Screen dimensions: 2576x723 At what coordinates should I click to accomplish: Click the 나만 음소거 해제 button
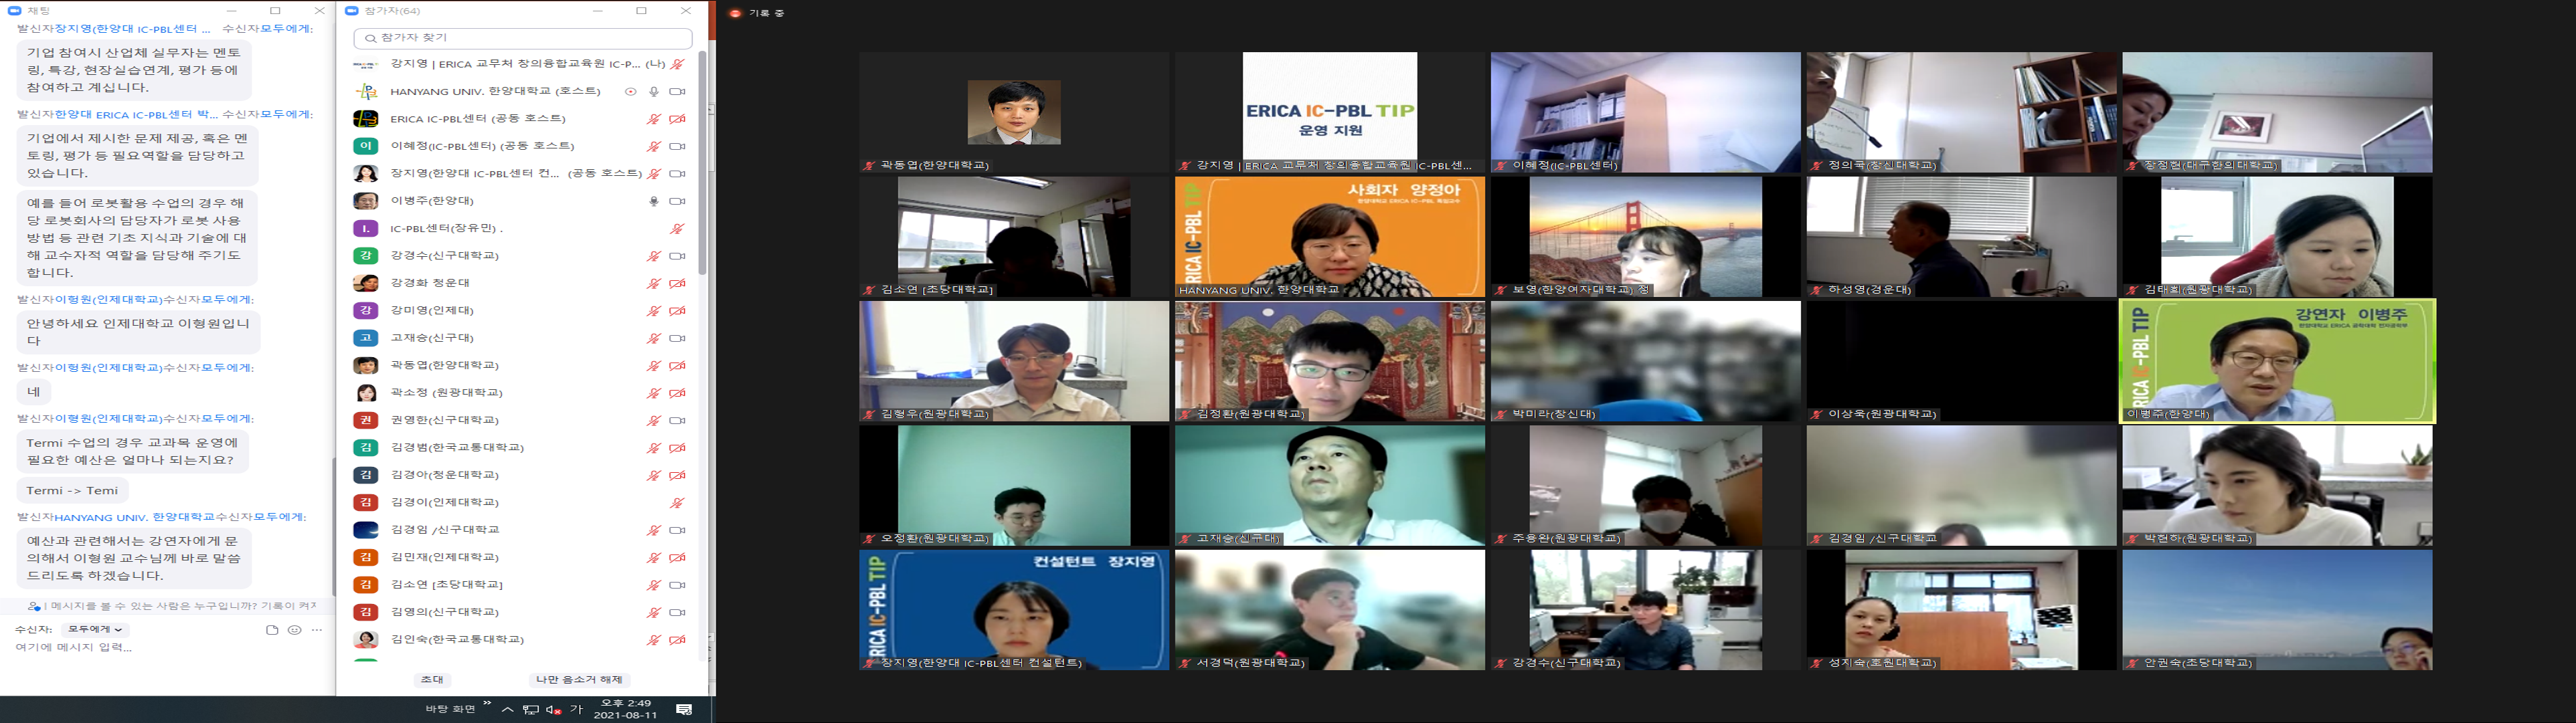pos(579,680)
